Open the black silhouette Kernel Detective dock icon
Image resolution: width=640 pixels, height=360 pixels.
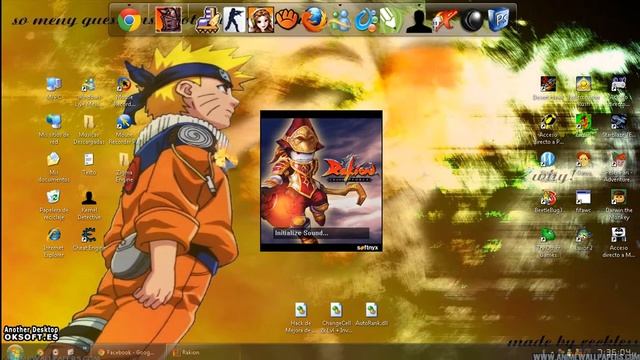[x=419, y=20]
